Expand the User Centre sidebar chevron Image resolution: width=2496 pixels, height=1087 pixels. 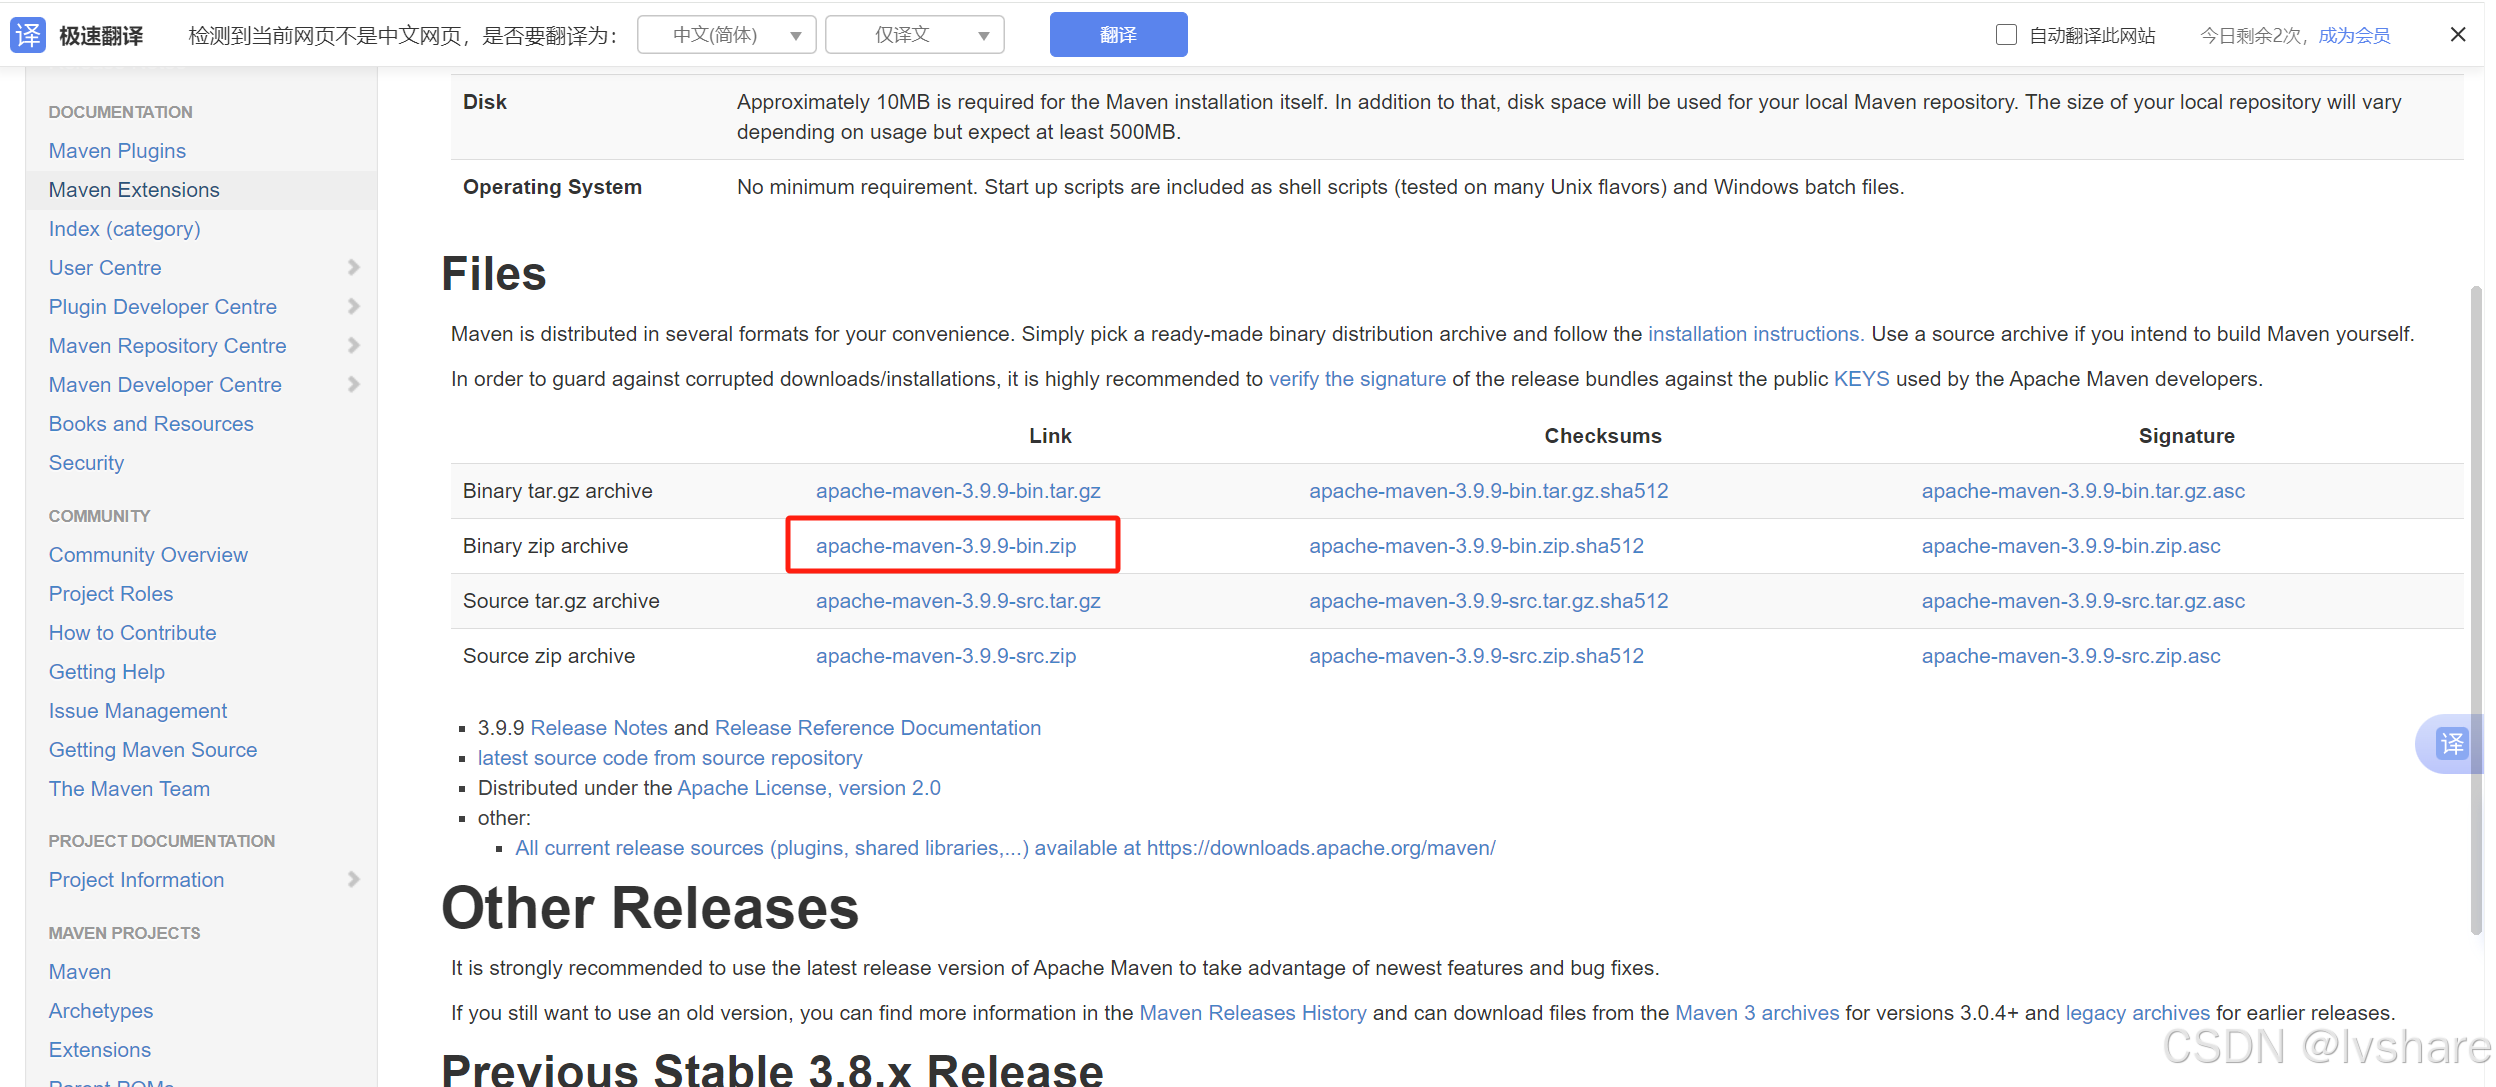point(353,268)
